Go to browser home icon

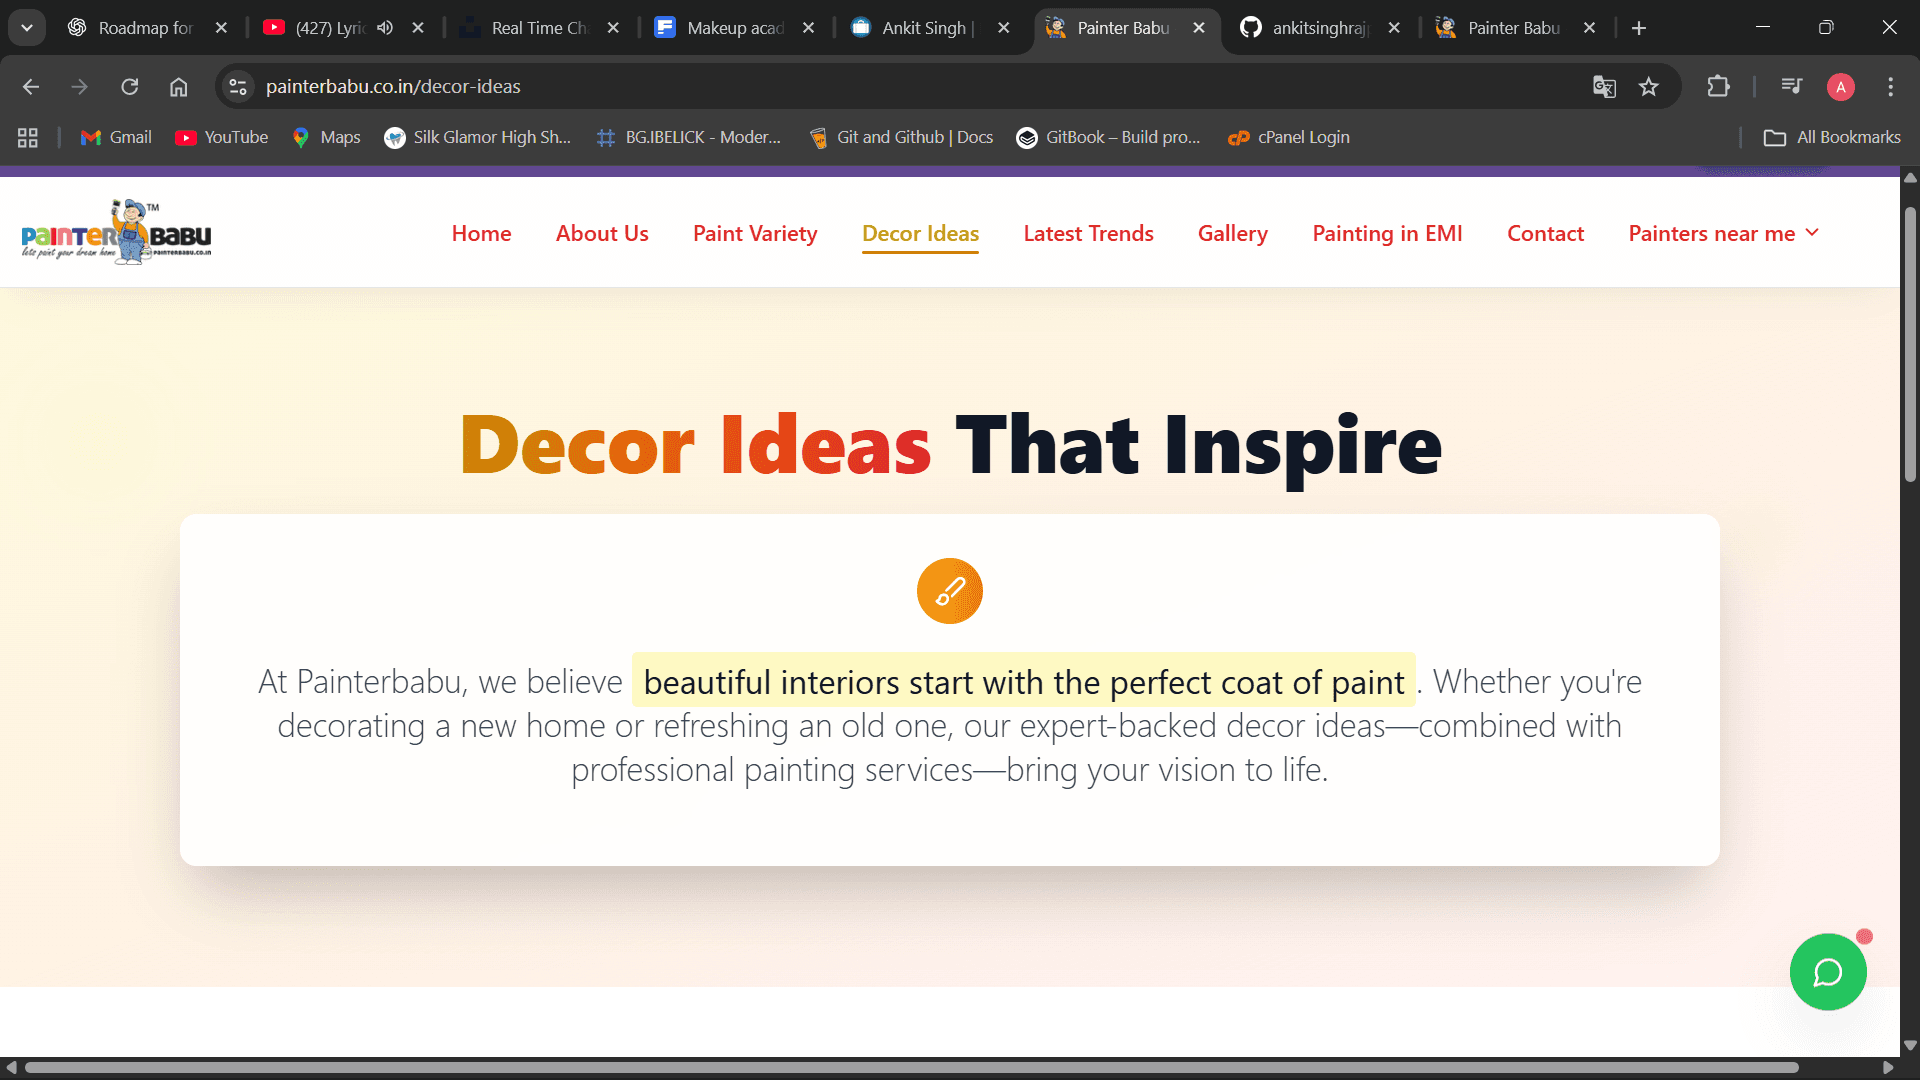click(178, 87)
